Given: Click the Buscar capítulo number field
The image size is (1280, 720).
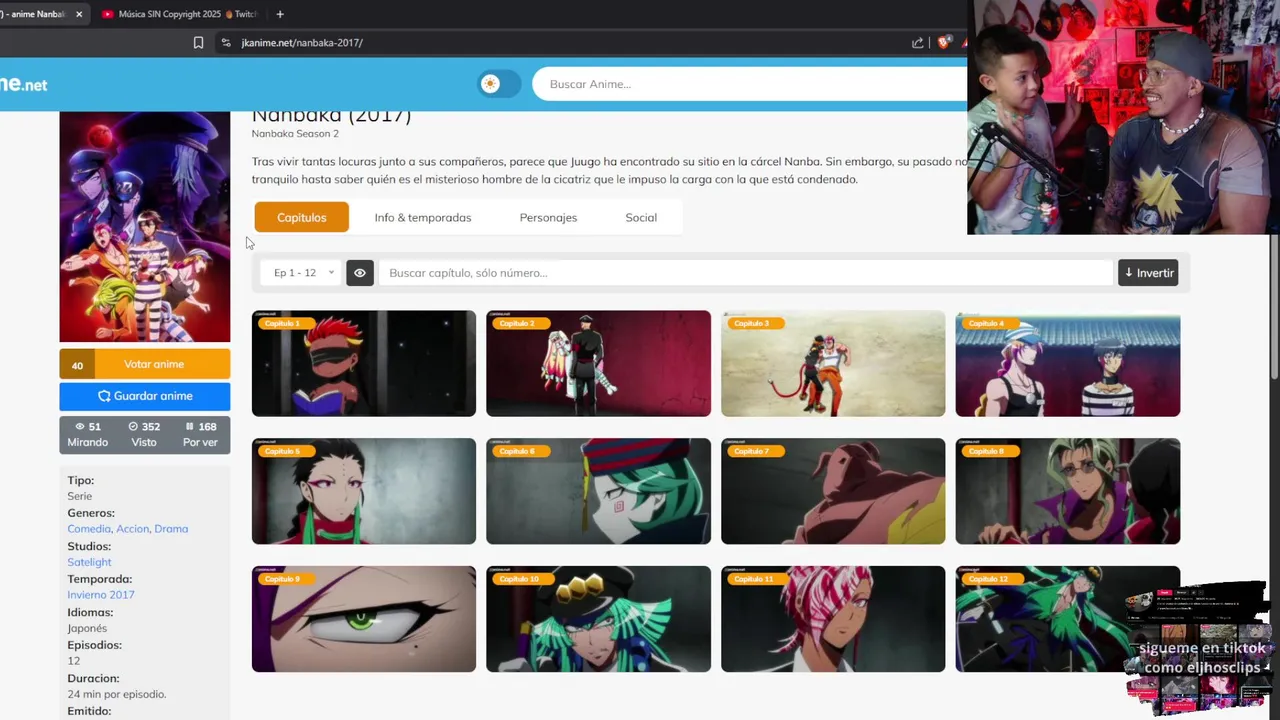Looking at the screenshot, I should click(x=745, y=273).
